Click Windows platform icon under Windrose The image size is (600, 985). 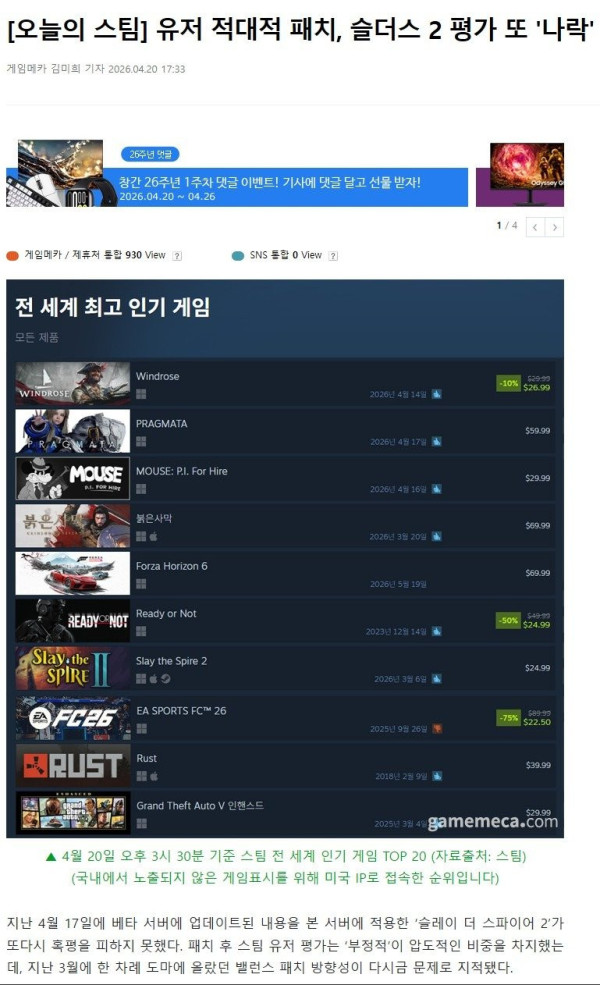click(141, 394)
